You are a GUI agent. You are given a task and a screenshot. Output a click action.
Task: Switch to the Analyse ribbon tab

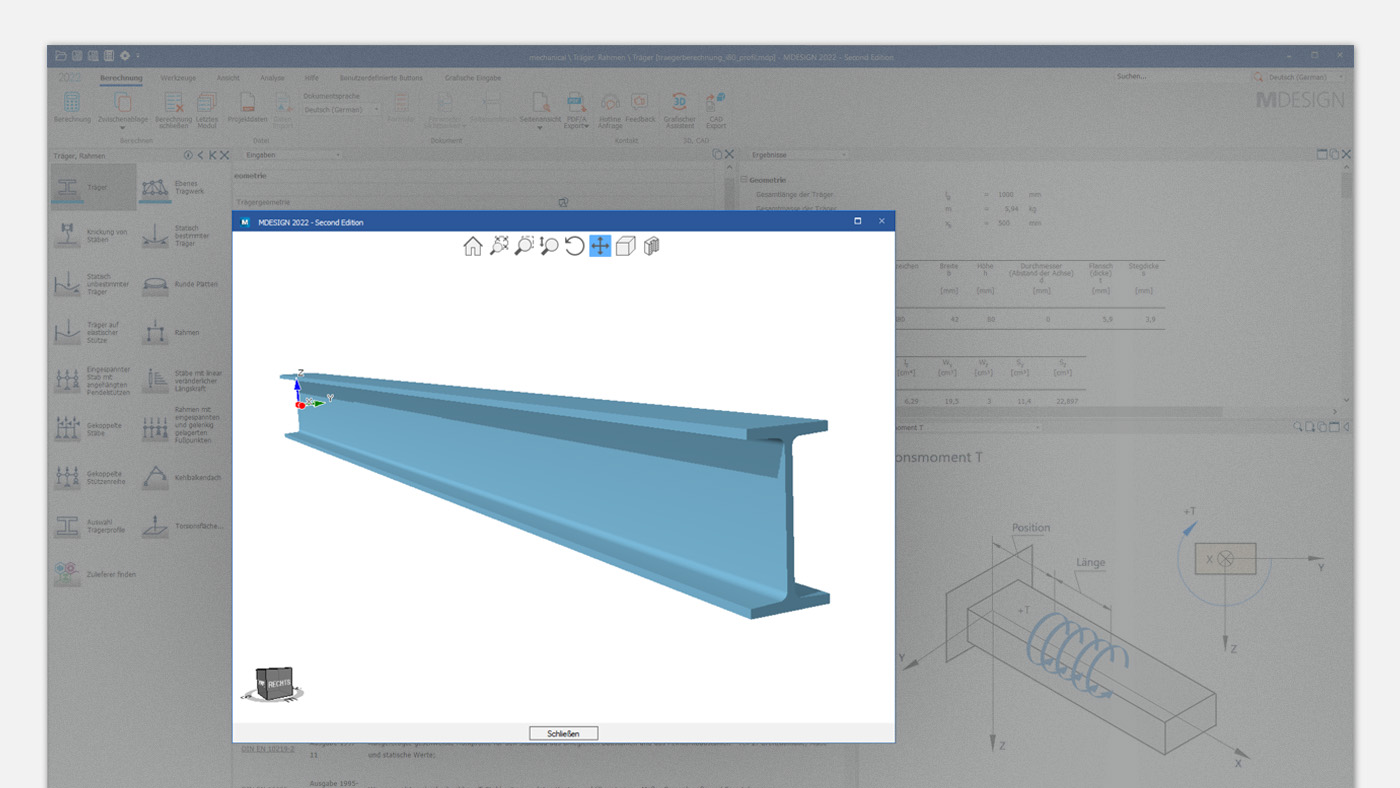click(x=272, y=78)
